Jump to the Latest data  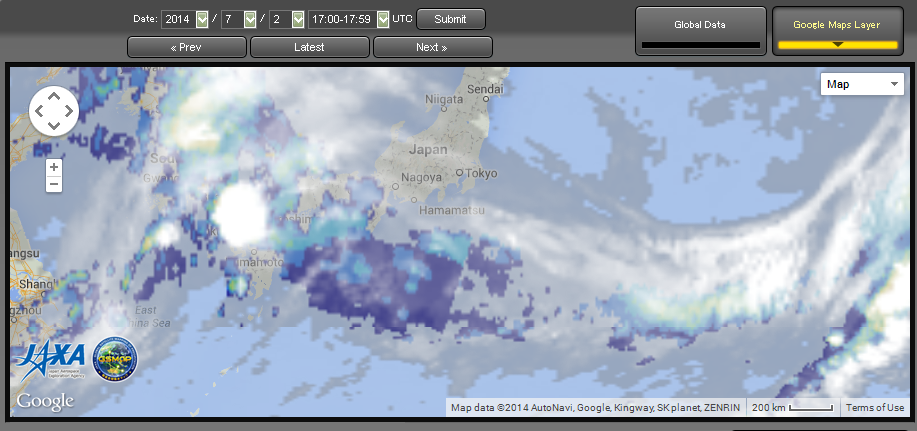[309, 47]
